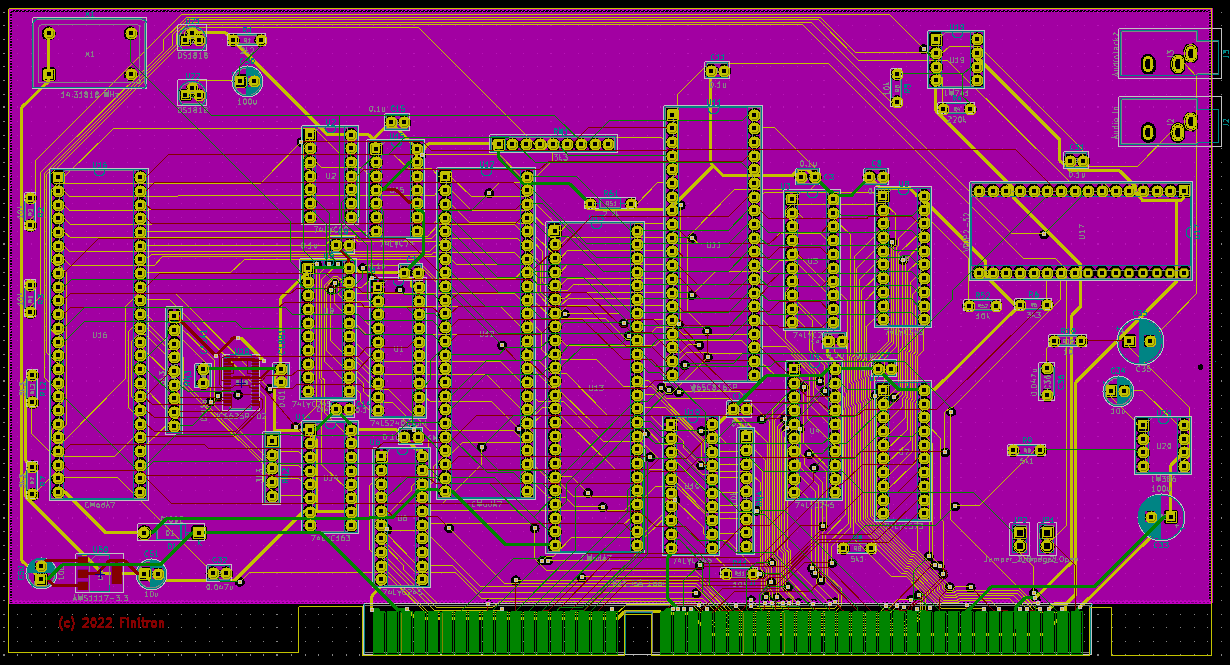Image resolution: width=1230 pixels, height=665 pixels.
Task: Select the AMS1117-3.3 voltage regulator
Action: [x=100, y=574]
